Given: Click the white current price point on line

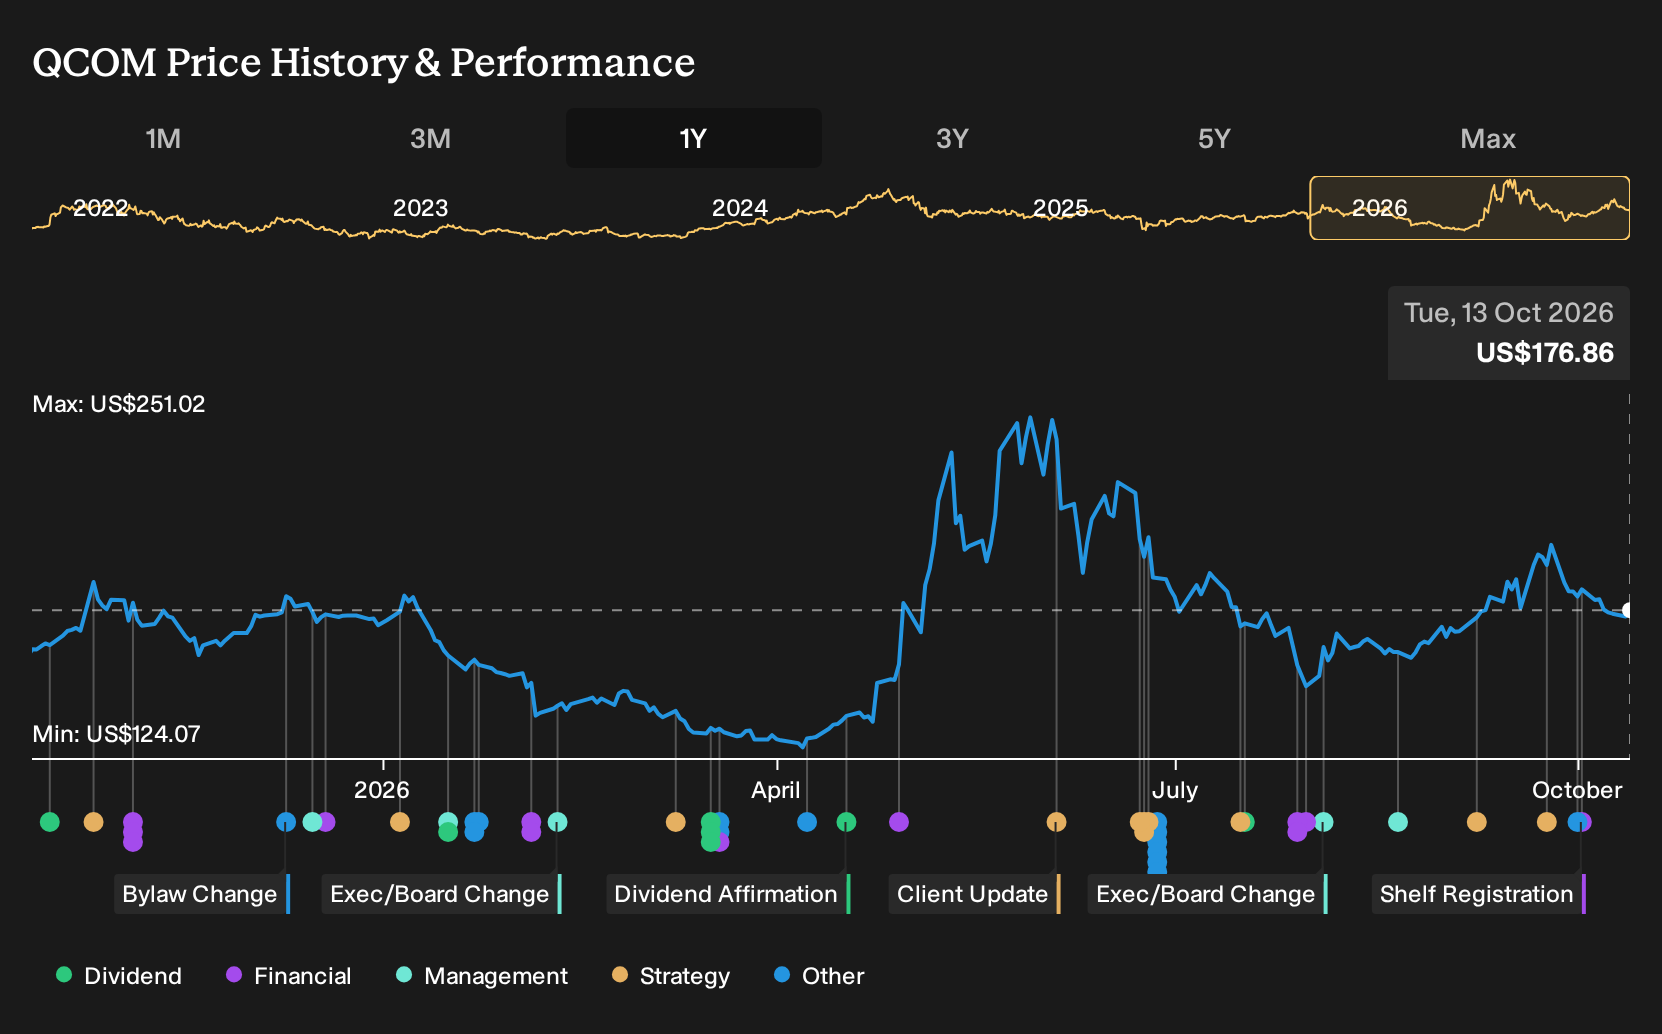Looking at the screenshot, I should (x=1628, y=610).
